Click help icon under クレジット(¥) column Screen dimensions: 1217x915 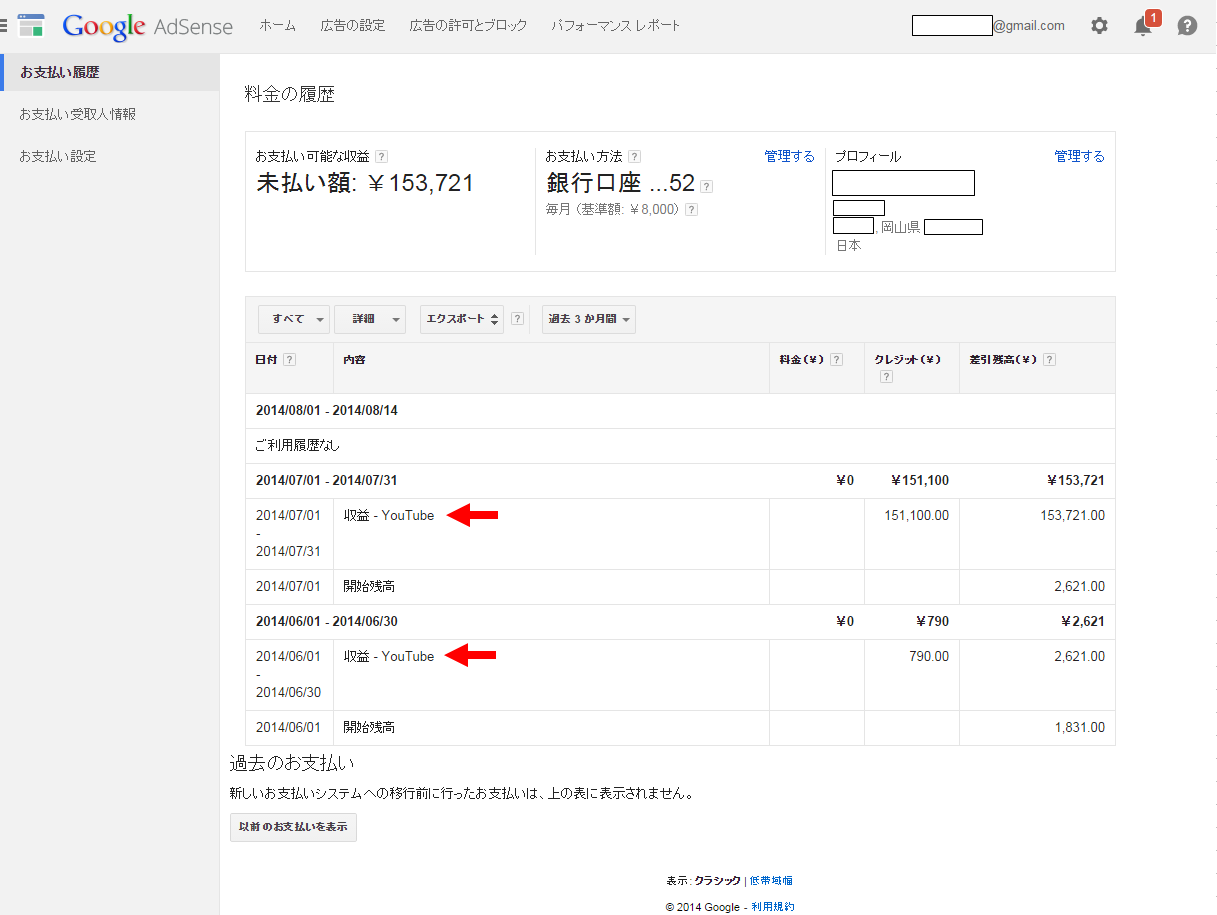point(886,377)
